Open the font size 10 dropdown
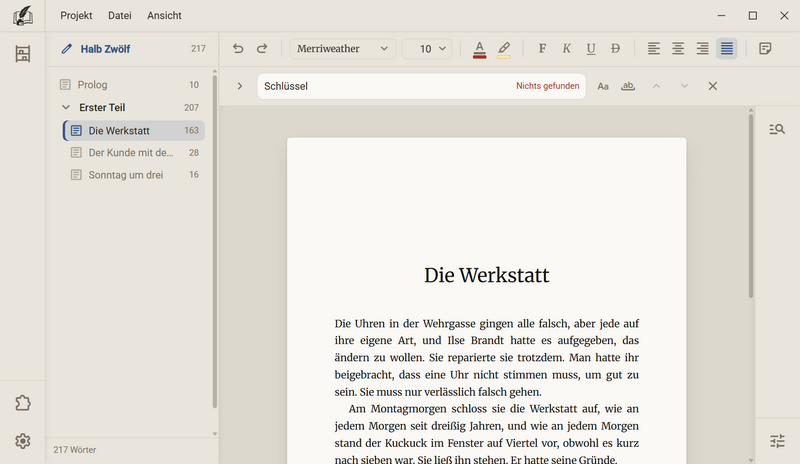The width and height of the screenshot is (800, 464). coord(427,48)
